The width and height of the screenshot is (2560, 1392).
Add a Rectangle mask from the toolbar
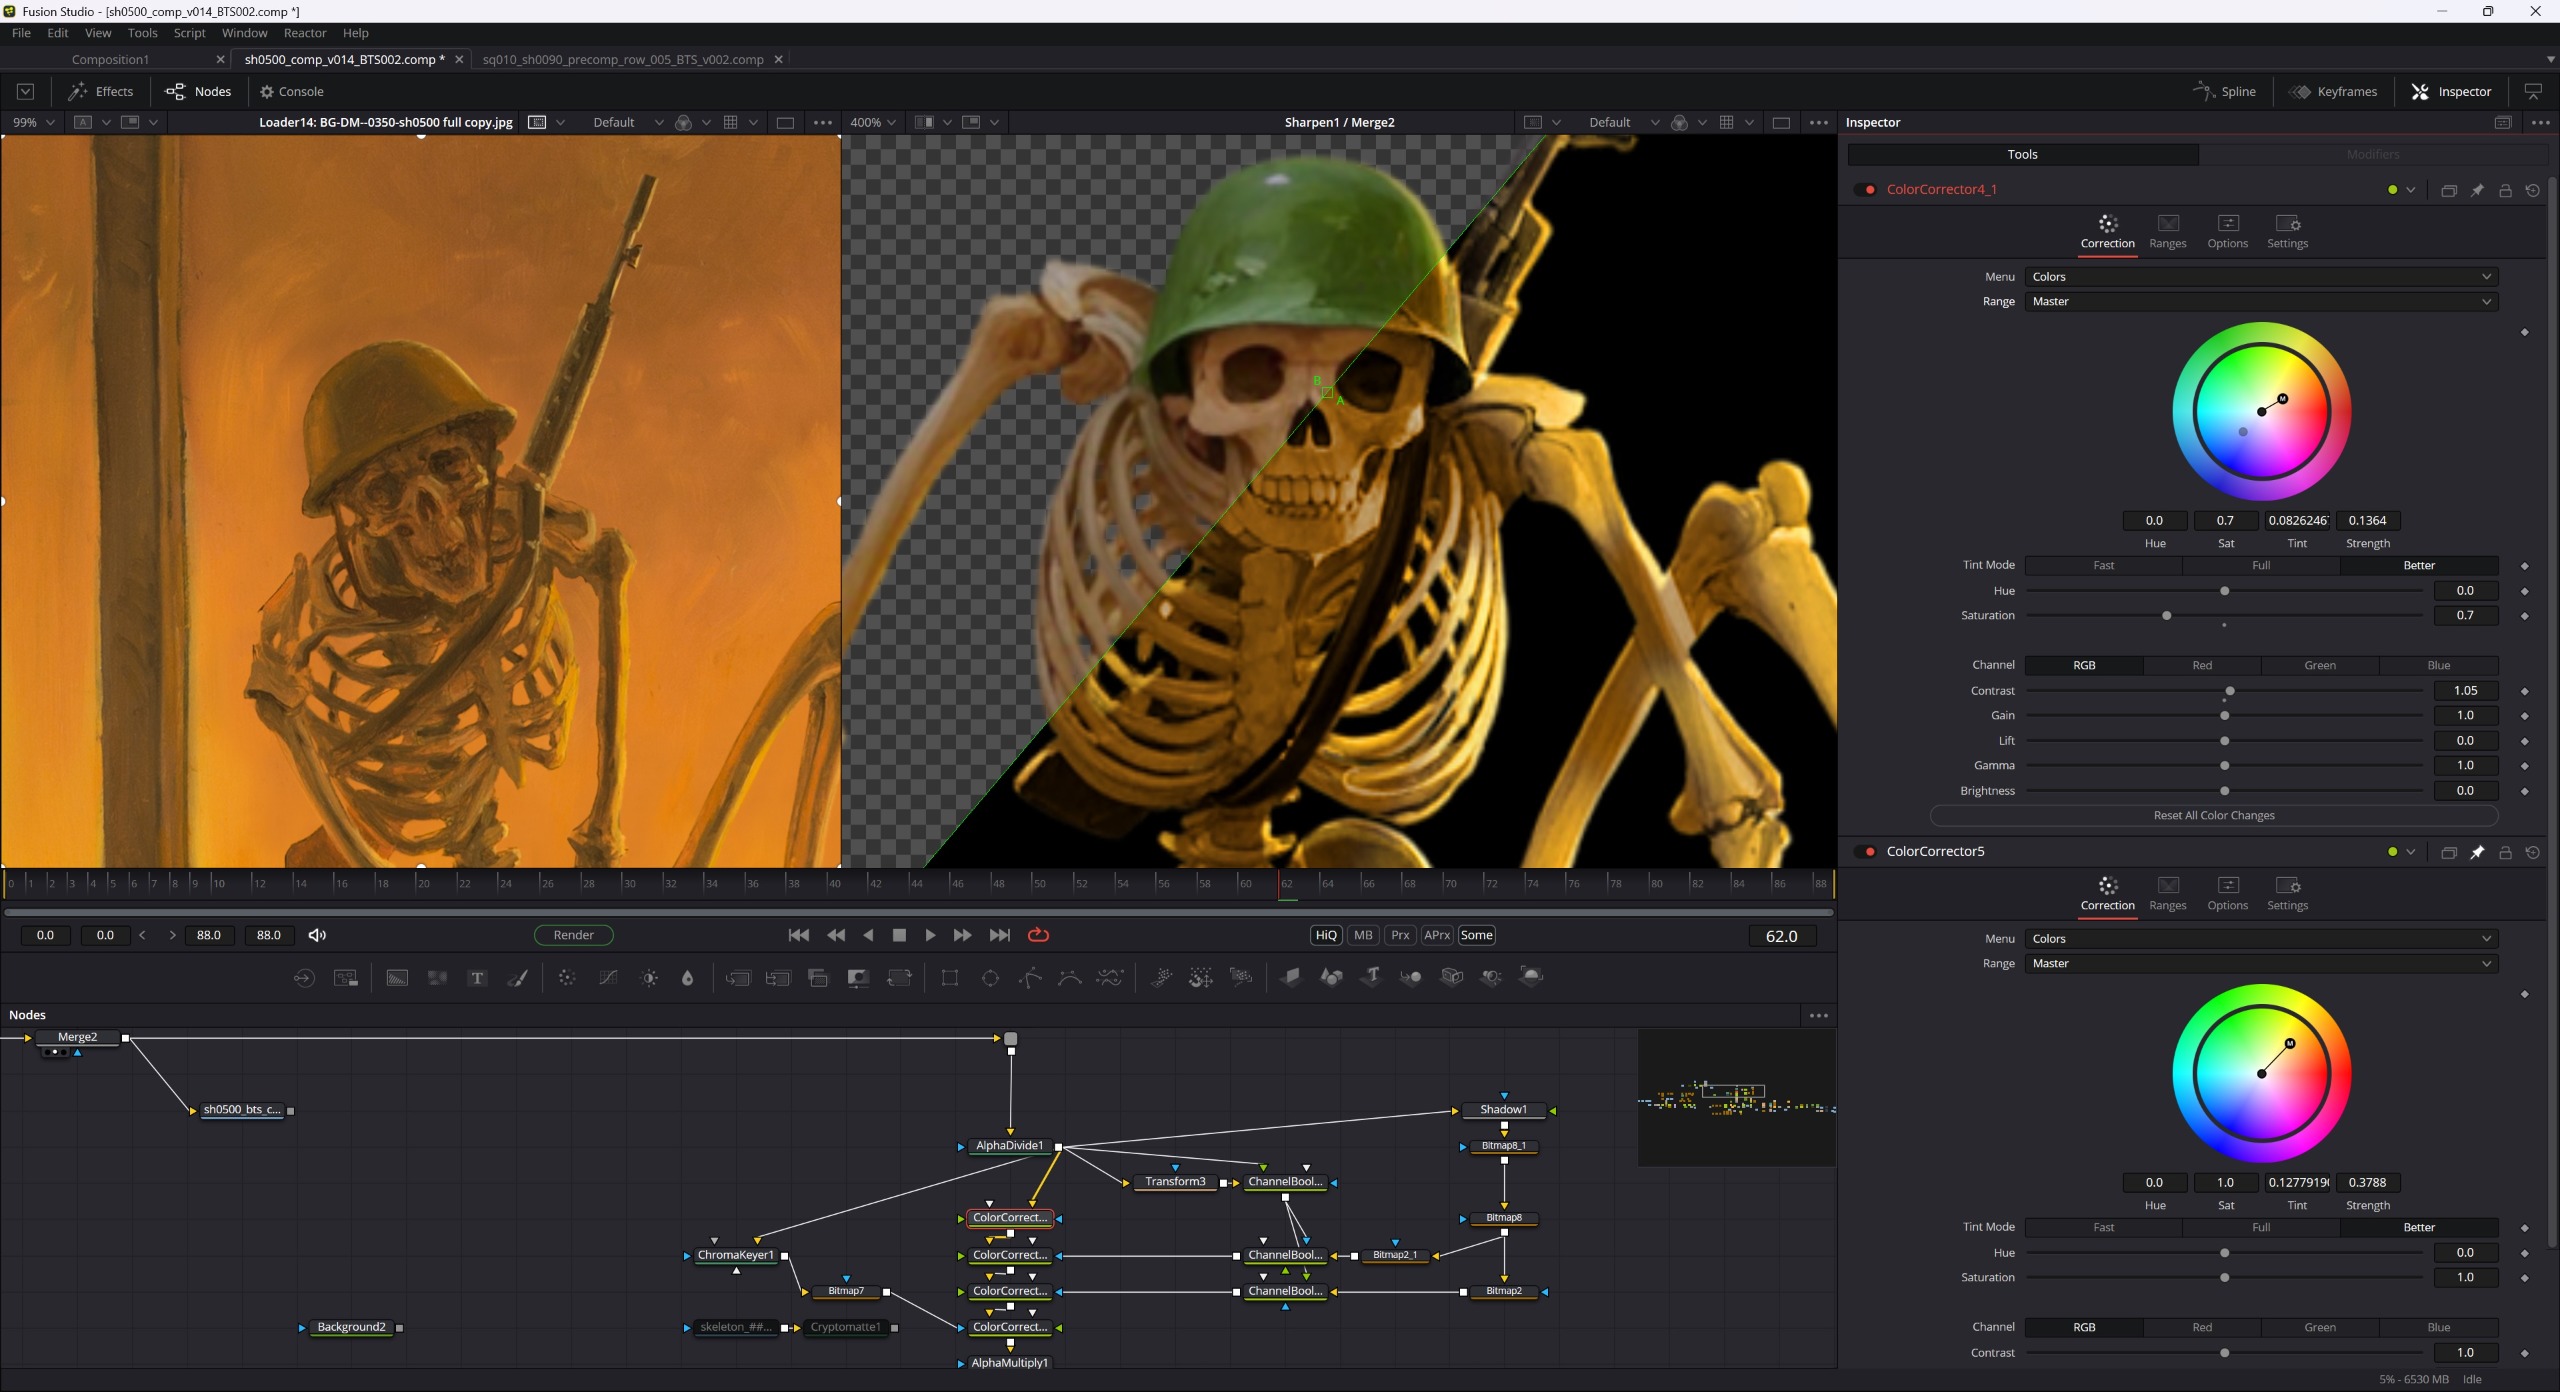tap(950, 978)
